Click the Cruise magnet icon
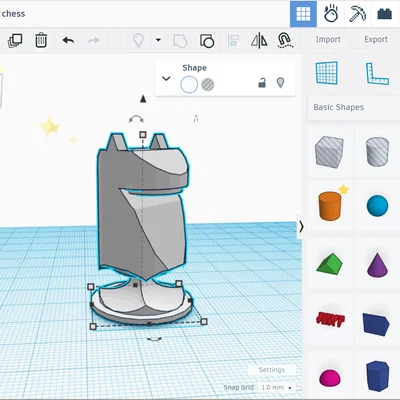 point(285,40)
